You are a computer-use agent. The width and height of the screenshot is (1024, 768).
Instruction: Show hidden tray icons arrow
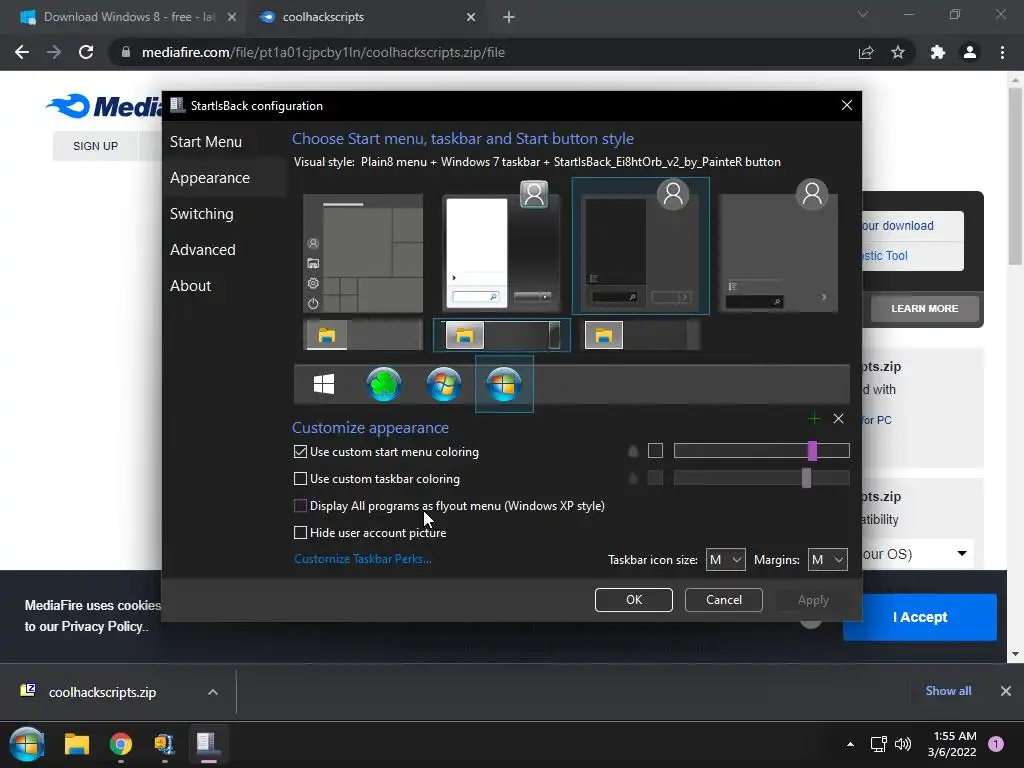coord(850,744)
